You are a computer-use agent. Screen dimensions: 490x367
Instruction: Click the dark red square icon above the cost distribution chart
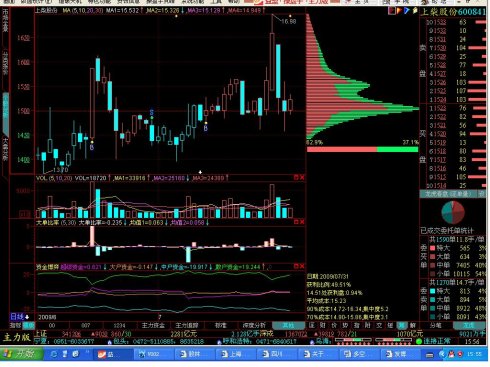tap(392, 11)
